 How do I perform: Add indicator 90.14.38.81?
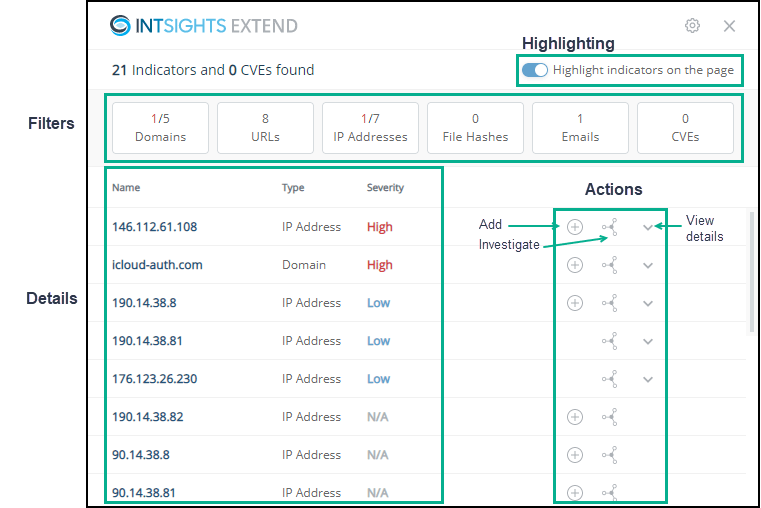575,492
